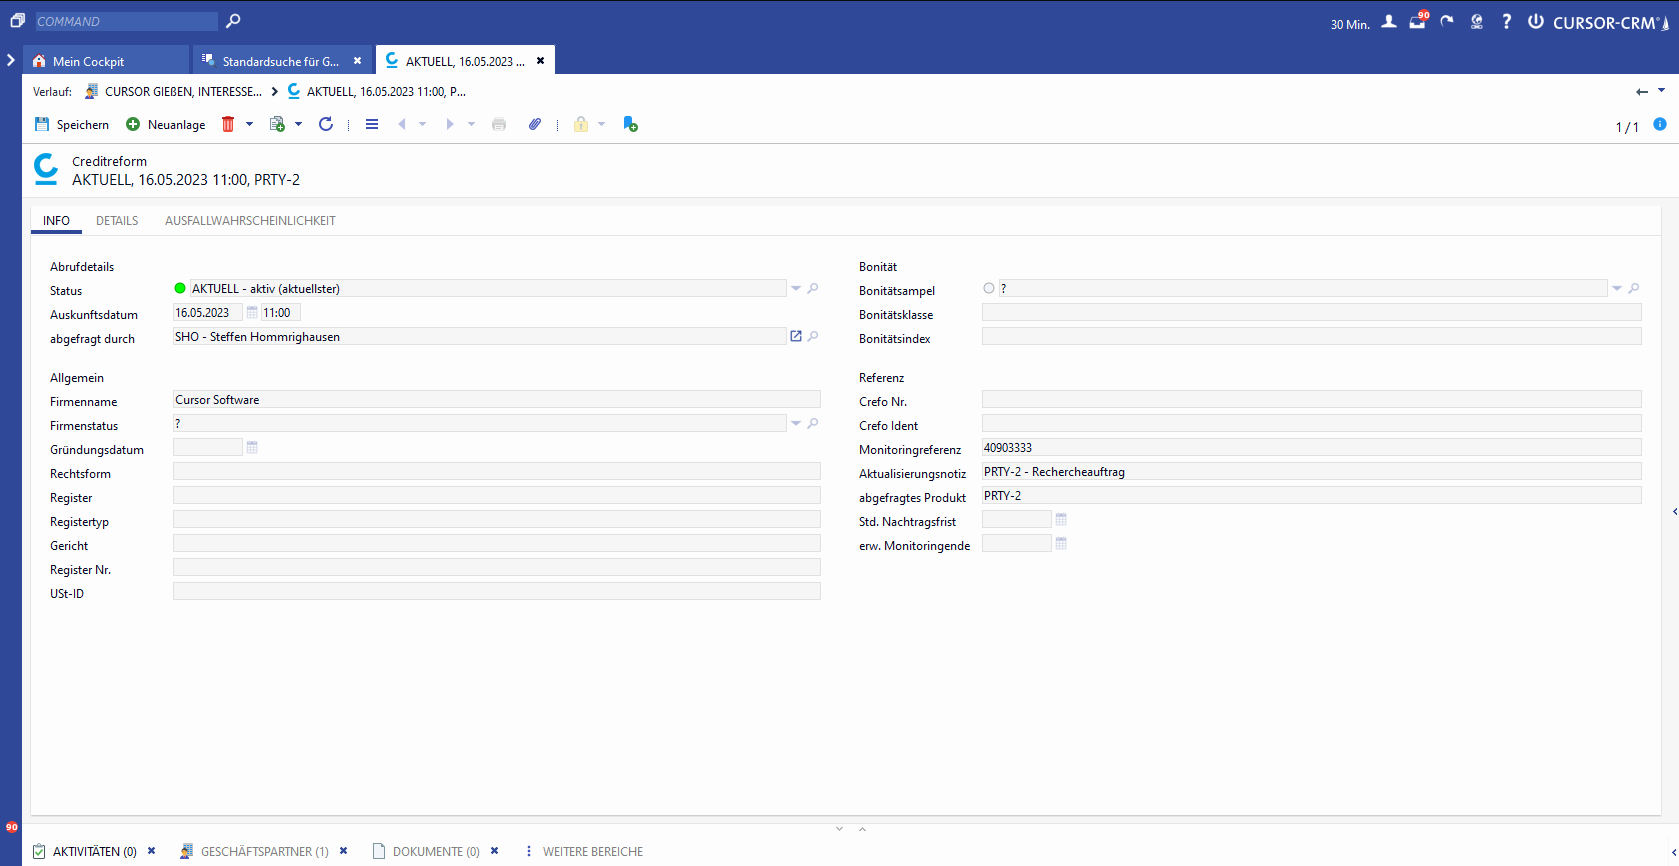Click the Bonitätsampel radio circle
Screen dimensions: 1679x866
[x=989, y=288]
